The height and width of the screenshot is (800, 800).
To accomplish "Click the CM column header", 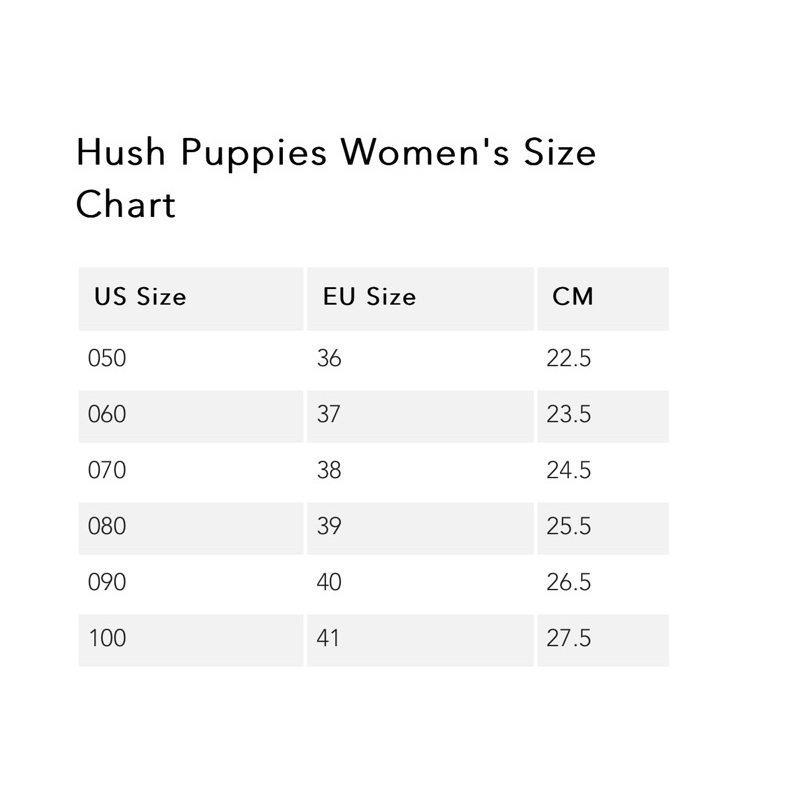I will pos(572,297).
